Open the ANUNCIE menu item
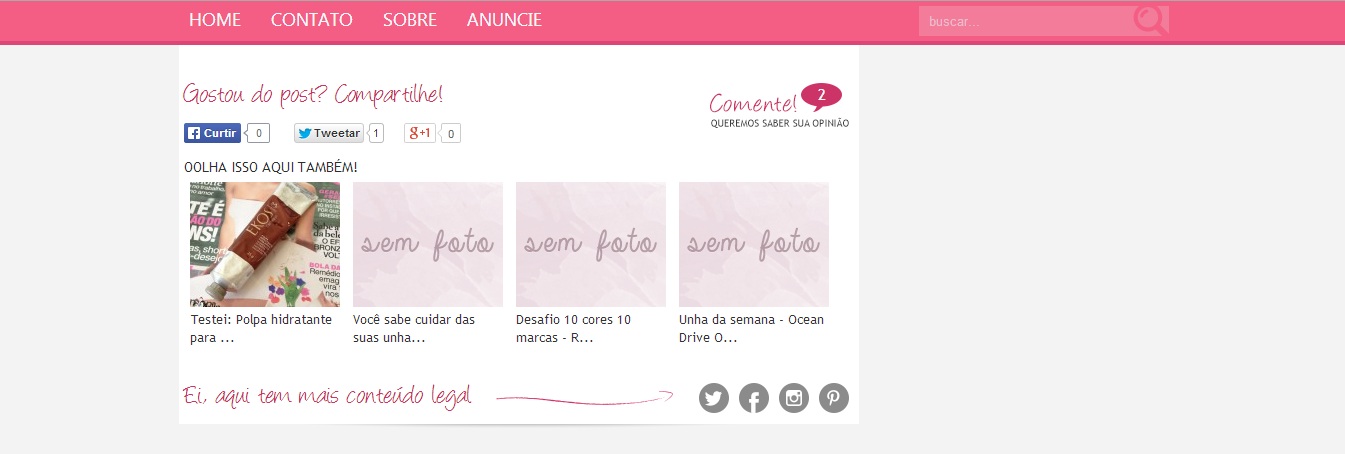Viewport: 1345px width, 454px height. click(504, 20)
